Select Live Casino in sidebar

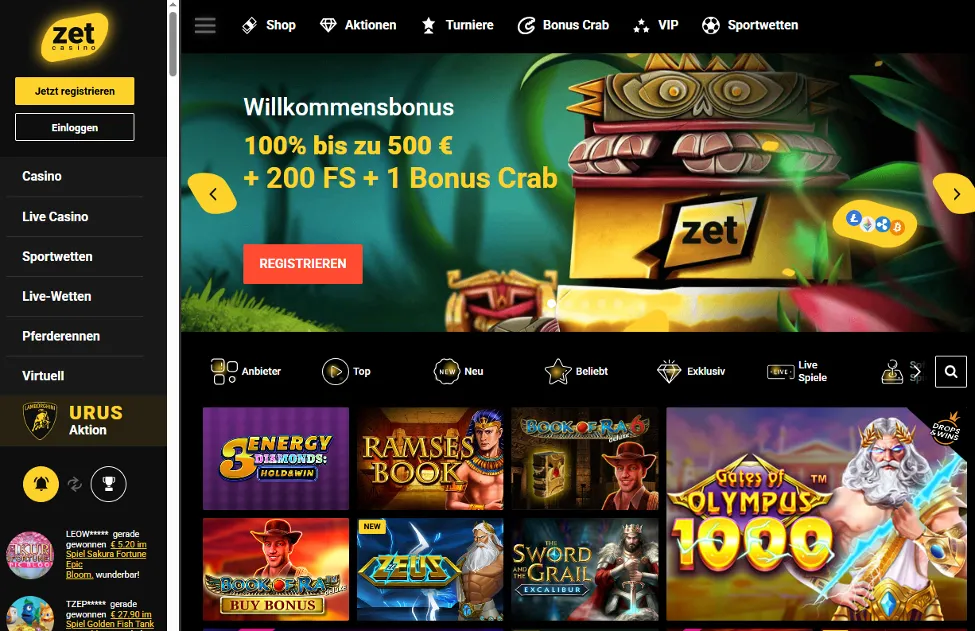[55, 217]
